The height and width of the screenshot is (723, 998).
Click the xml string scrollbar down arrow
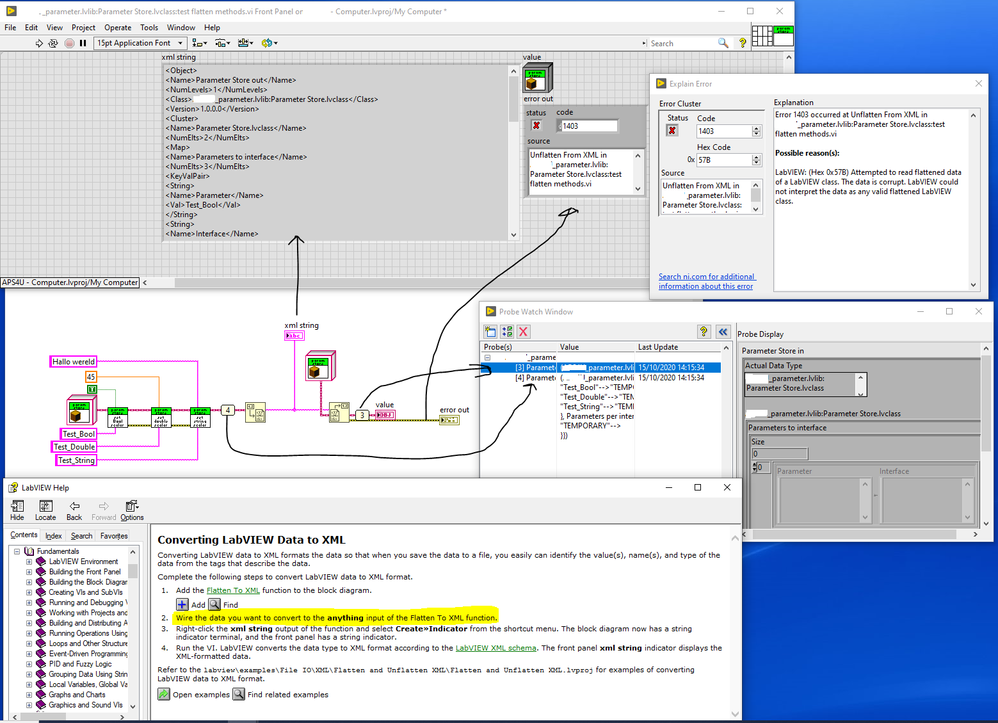click(x=514, y=235)
